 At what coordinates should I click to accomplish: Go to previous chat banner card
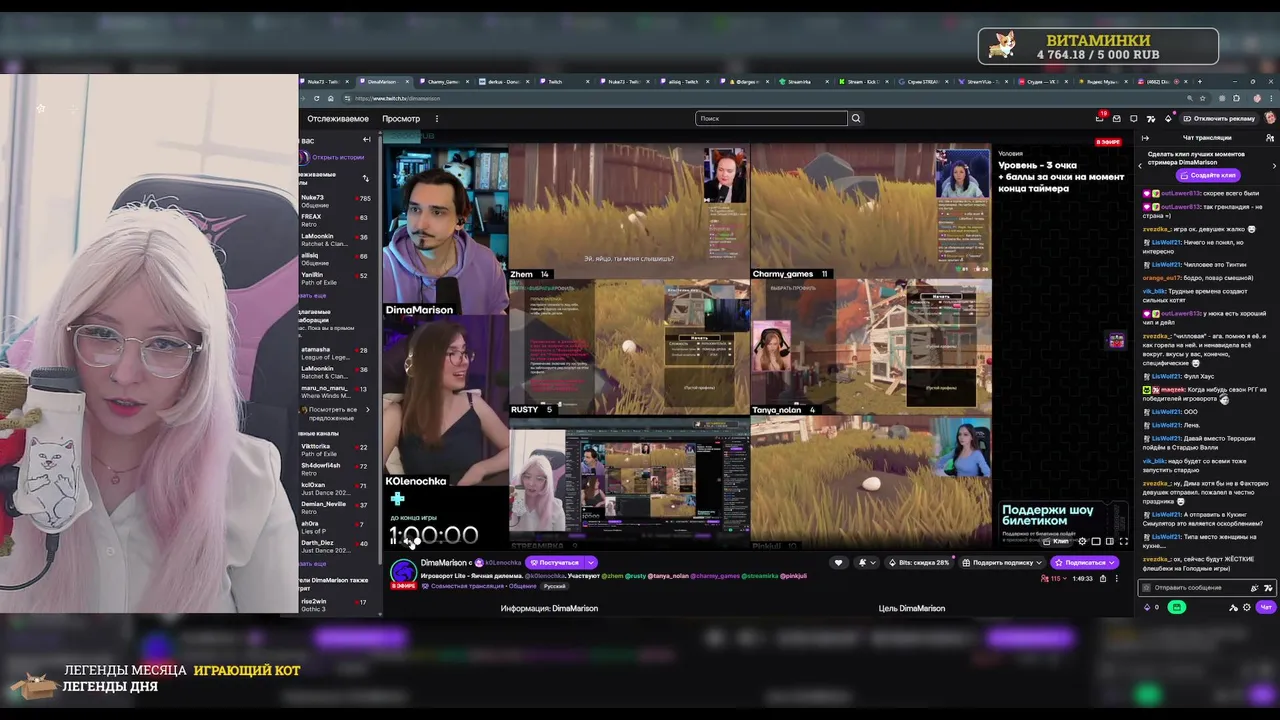[x=1141, y=165]
